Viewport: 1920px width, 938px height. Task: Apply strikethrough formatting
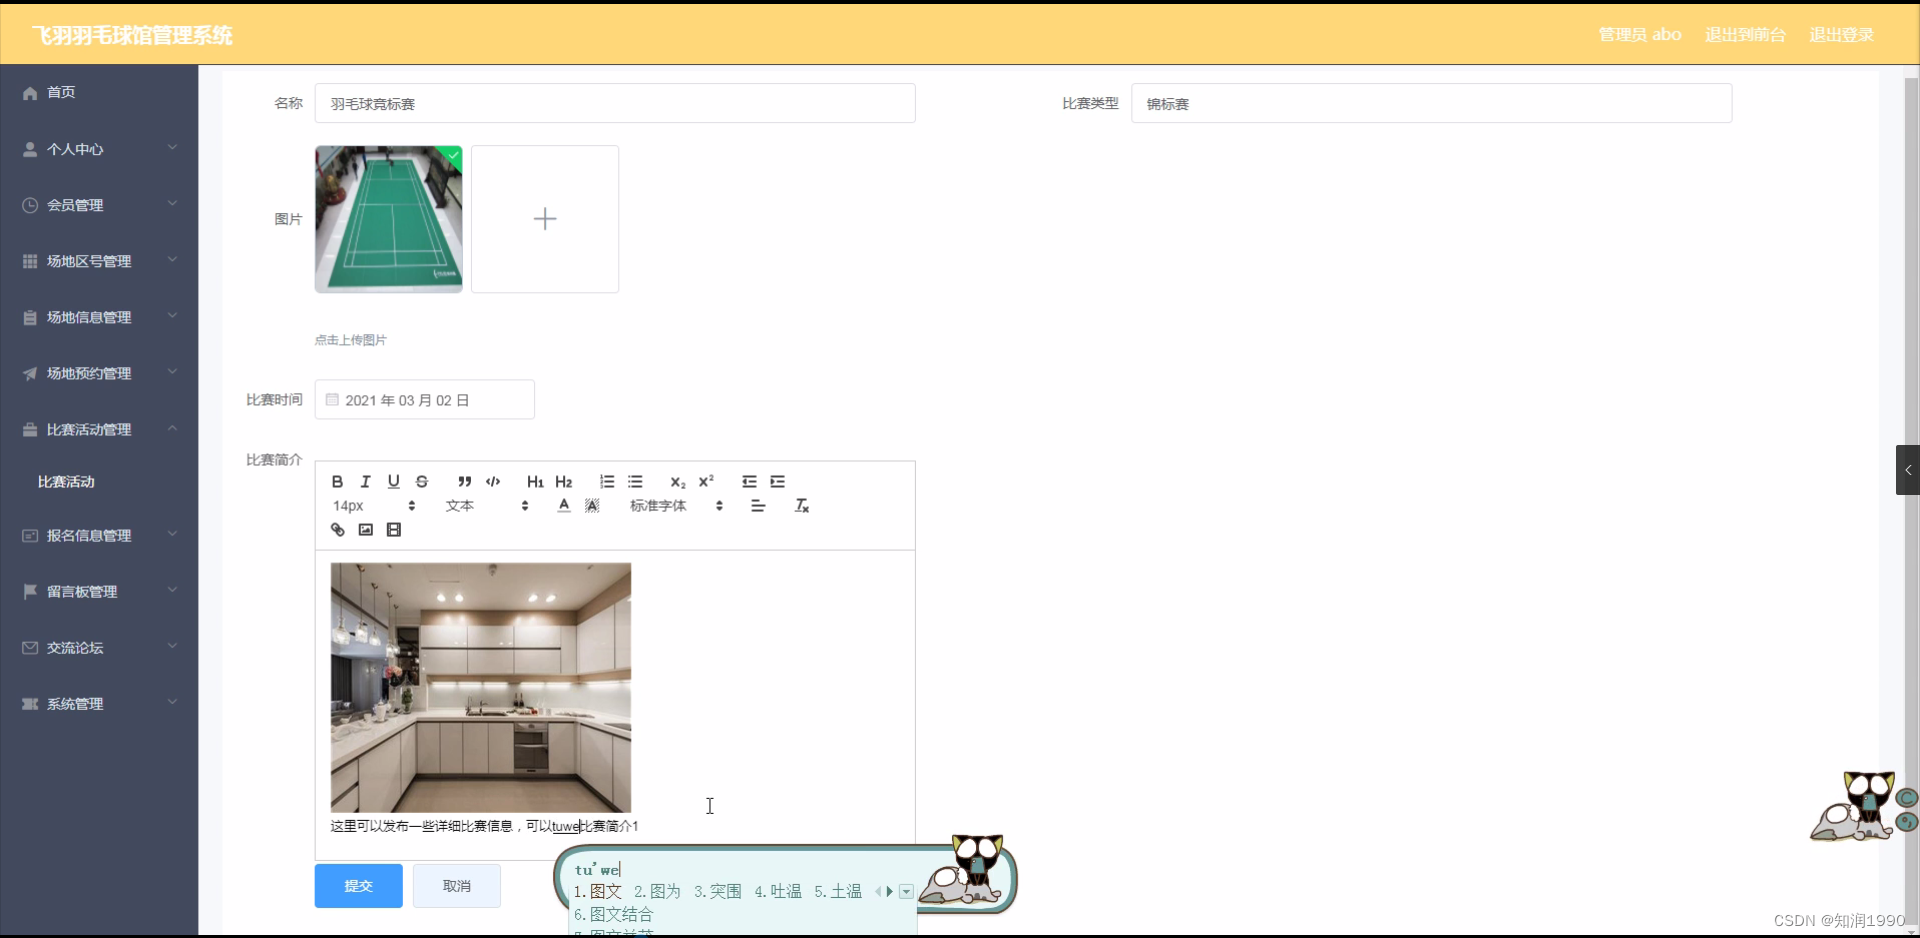pos(422,481)
